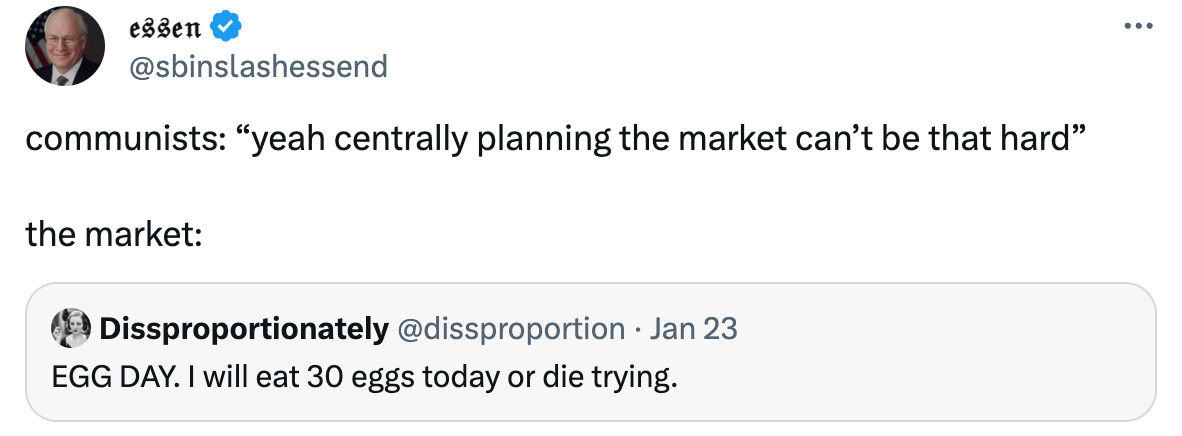Open the Jan 23 timestamp link
1182x436 pixels.
[694, 327]
